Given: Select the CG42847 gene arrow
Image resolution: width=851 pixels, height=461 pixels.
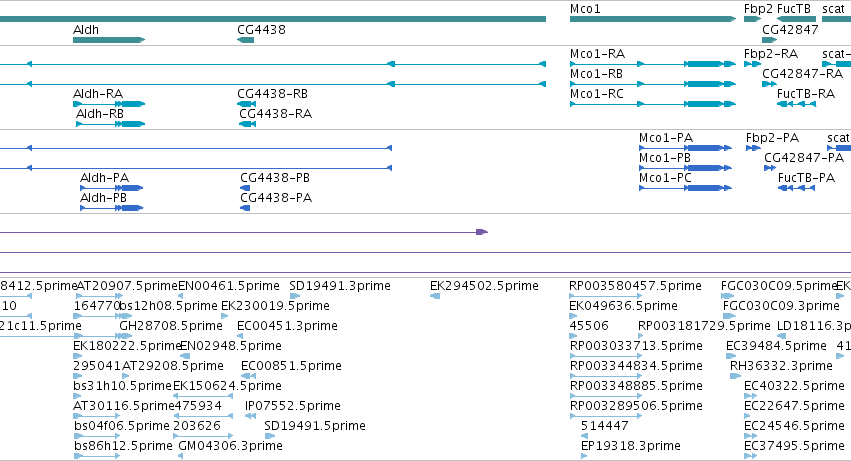Looking at the screenshot, I should point(770,40).
